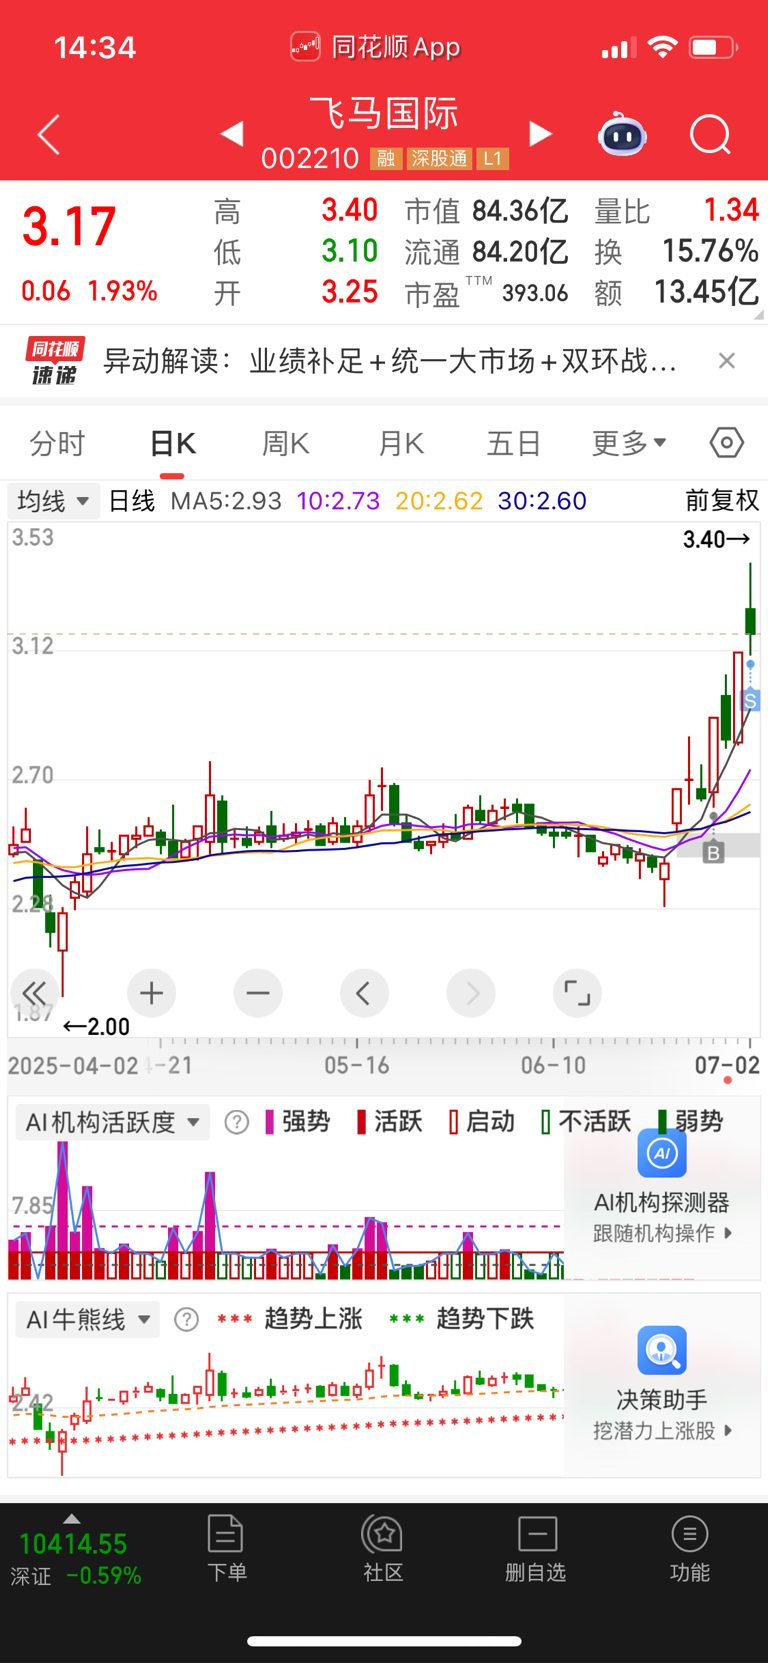The height and width of the screenshot is (1663, 768).
Task: Tap the 额 13.45亿 amount value
Action: click(706, 292)
